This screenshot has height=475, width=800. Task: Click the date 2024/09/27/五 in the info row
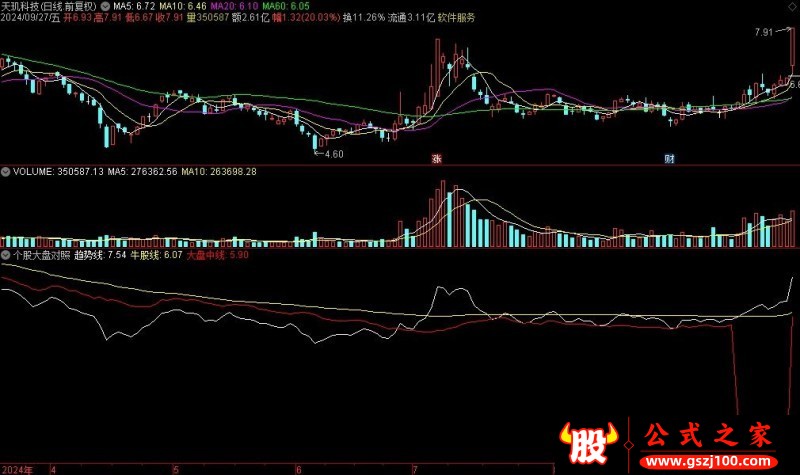[x=30, y=18]
